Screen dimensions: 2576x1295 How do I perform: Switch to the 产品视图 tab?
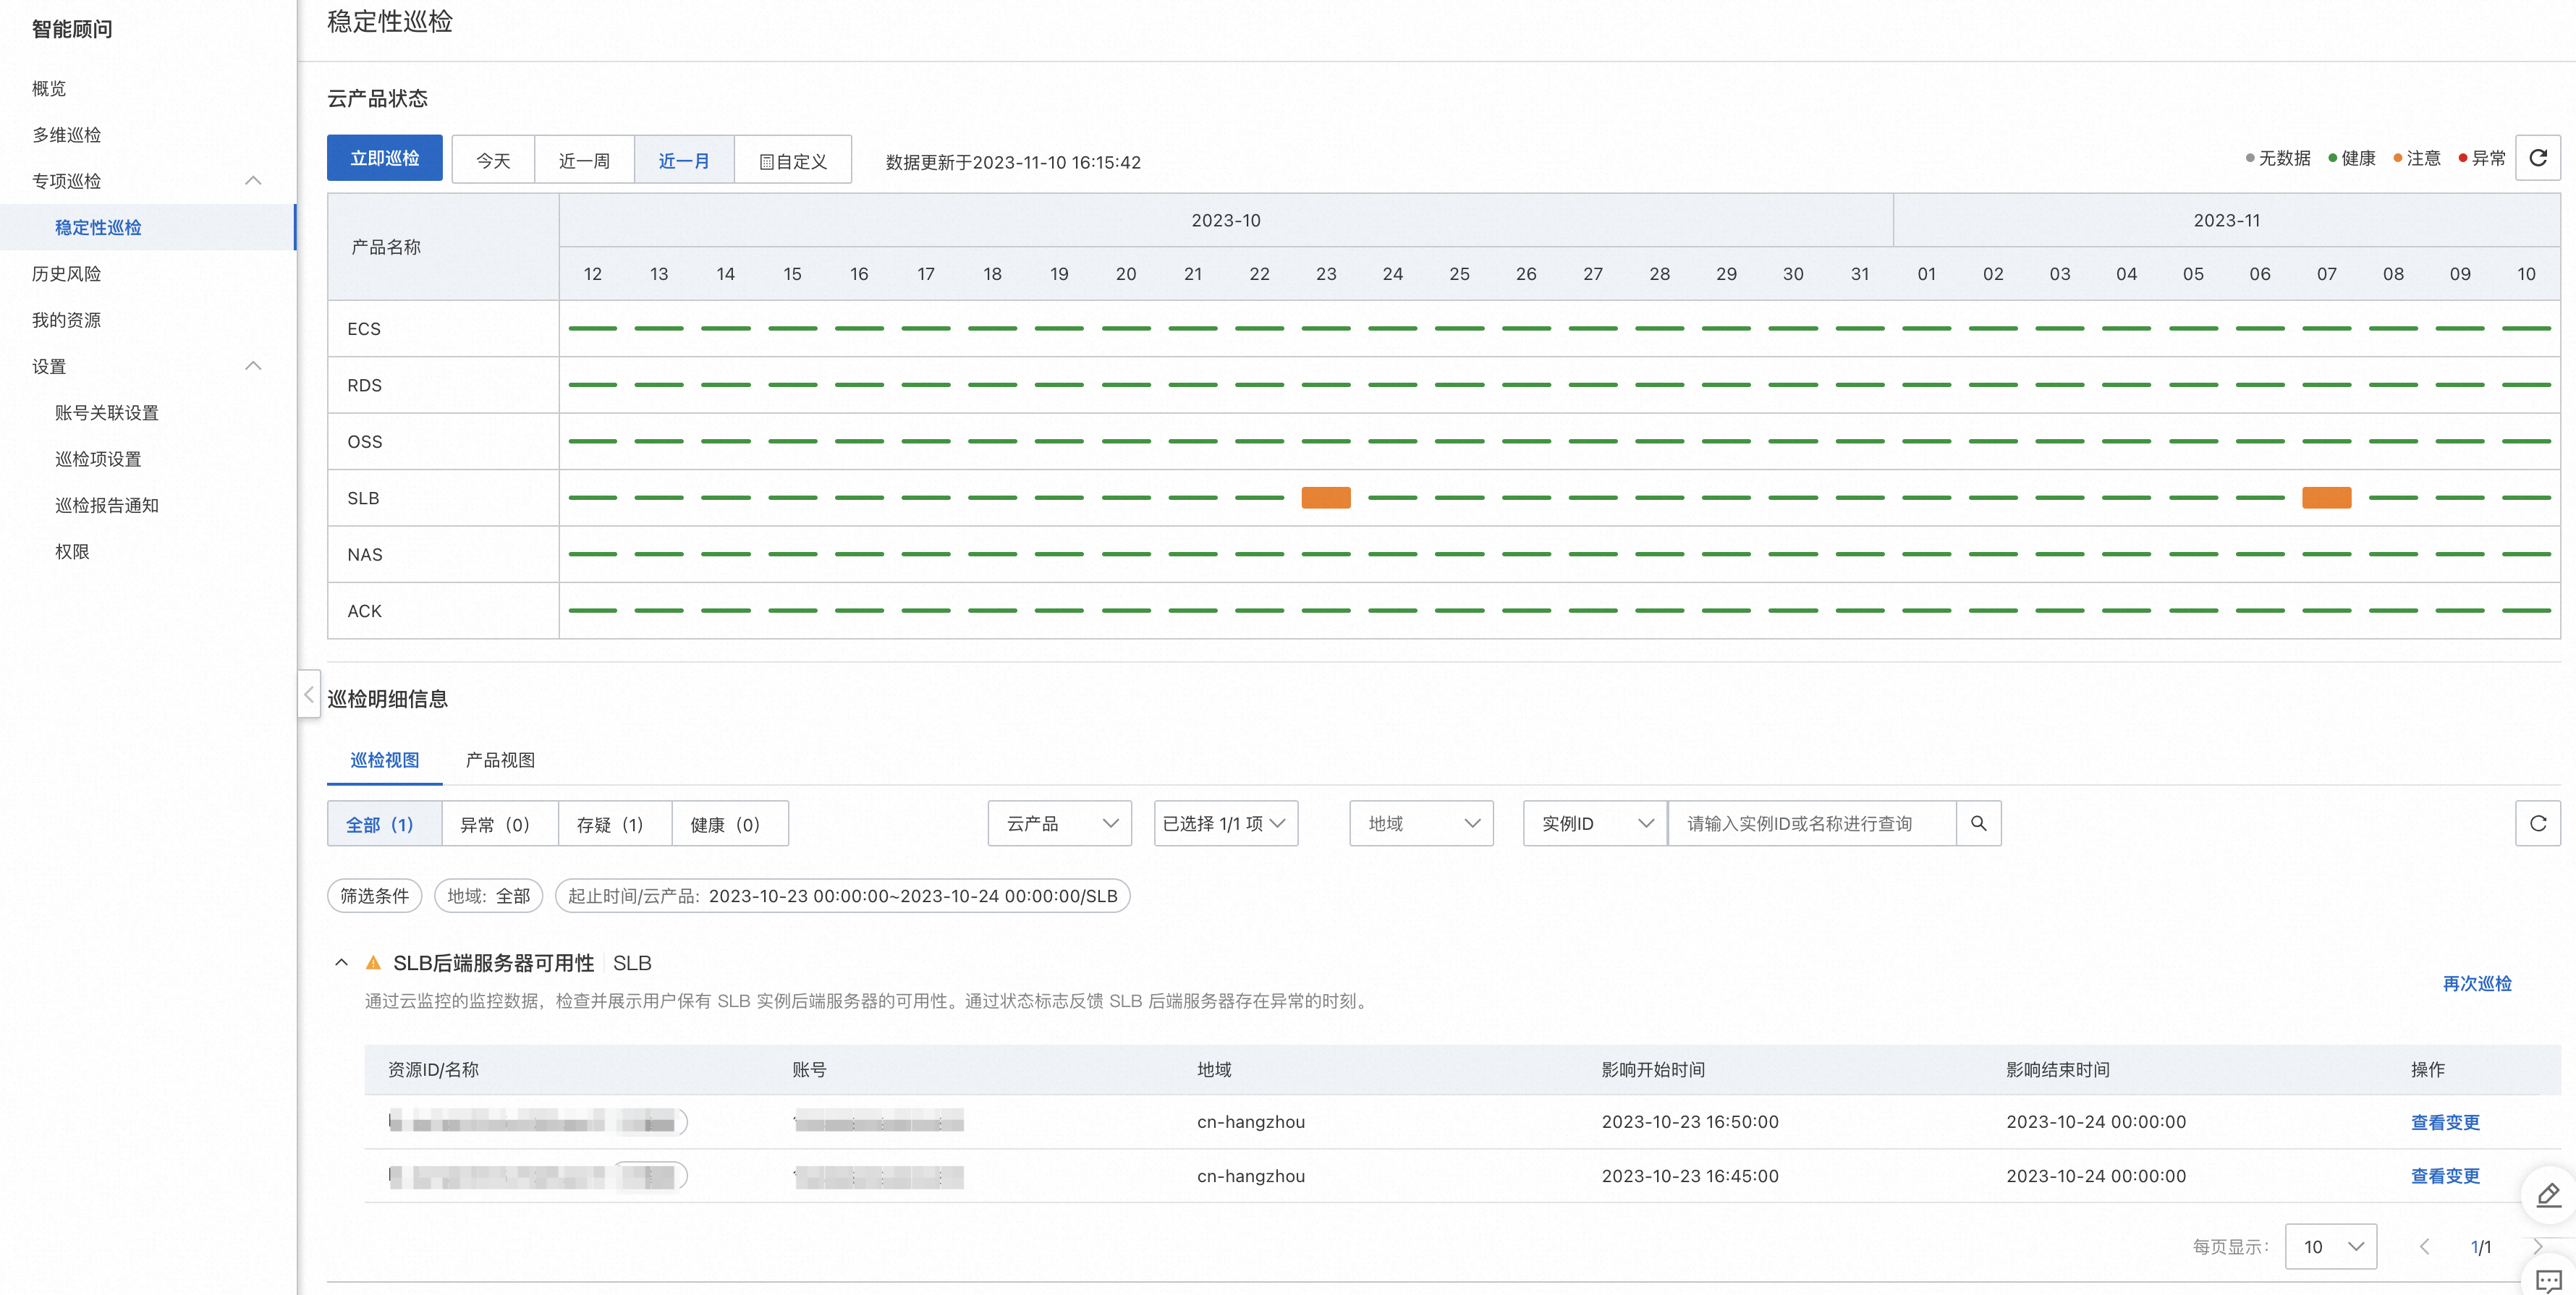click(500, 760)
